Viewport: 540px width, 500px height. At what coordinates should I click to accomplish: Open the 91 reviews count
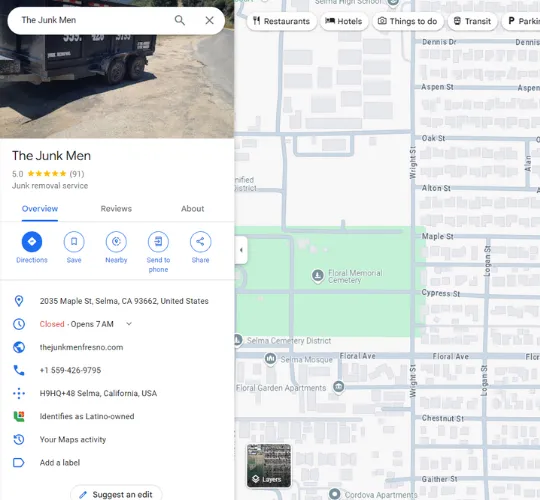tap(77, 174)
